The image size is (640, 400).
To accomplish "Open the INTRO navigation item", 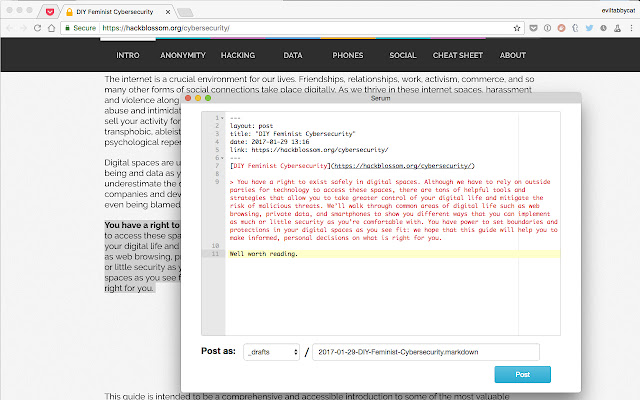I will 128,55.
